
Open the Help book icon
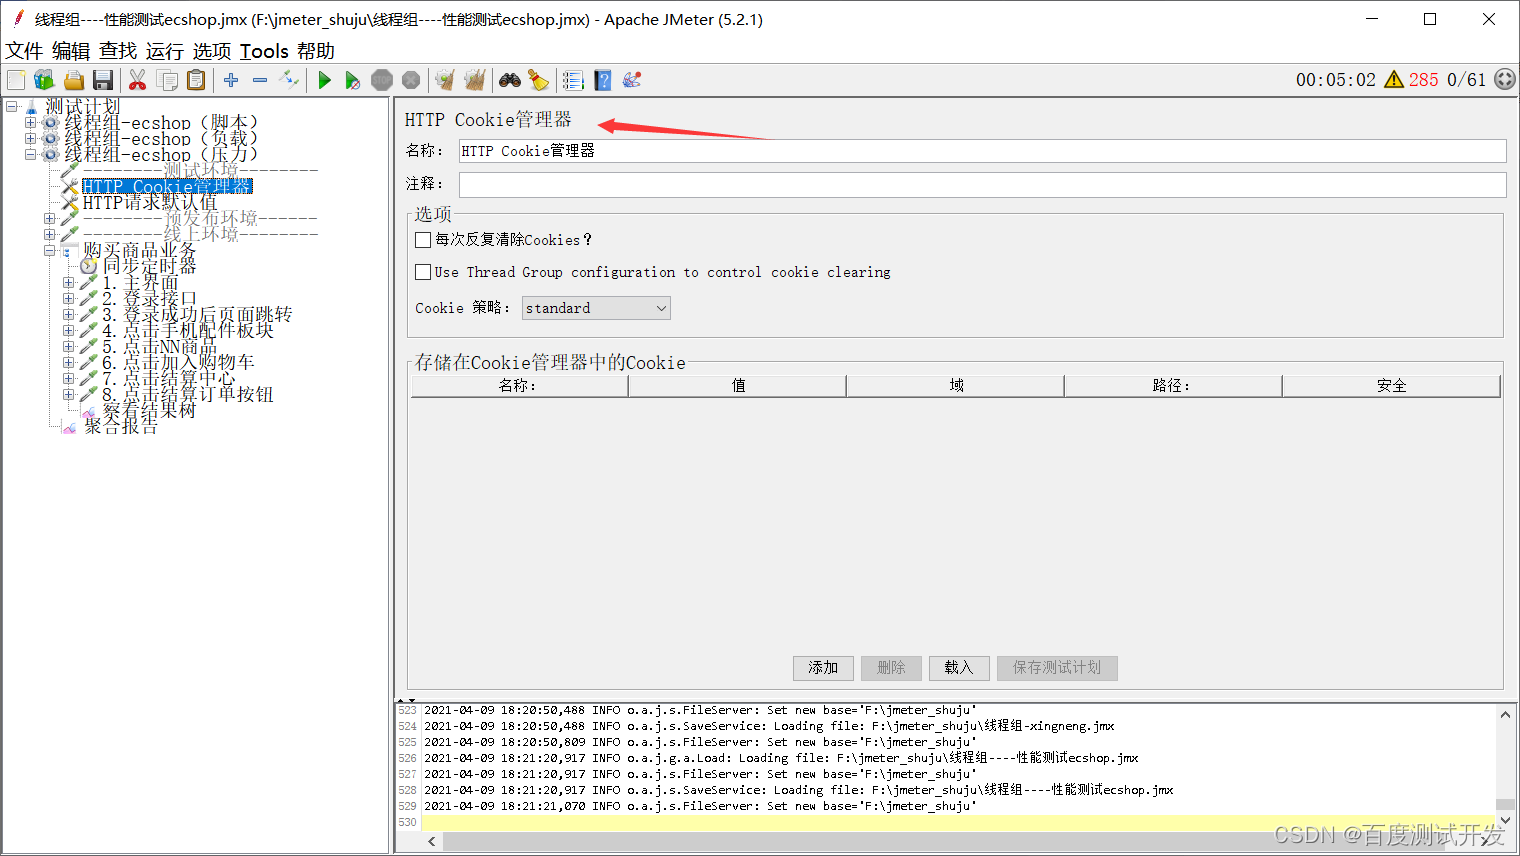click(x=602, y=80)
